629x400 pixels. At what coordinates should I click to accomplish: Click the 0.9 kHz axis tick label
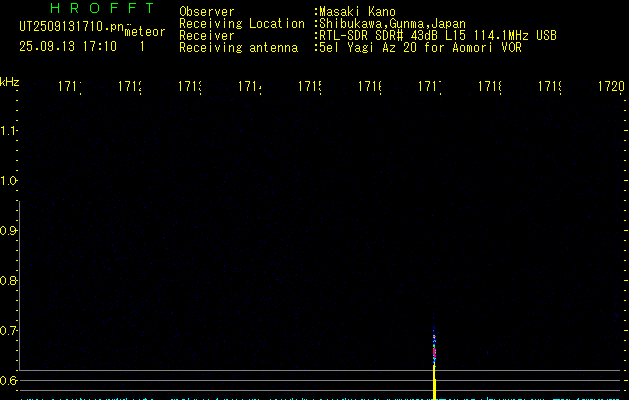point(8,230)
